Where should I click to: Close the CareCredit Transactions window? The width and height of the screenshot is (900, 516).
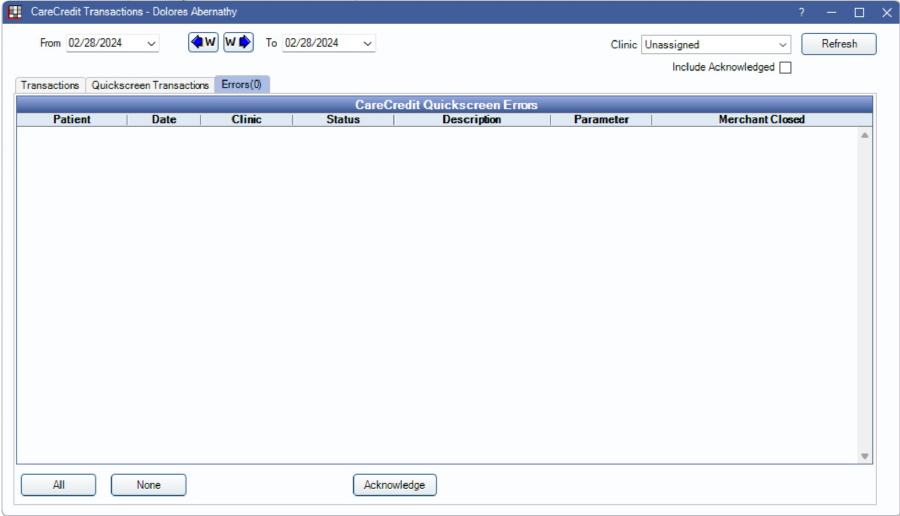[887, 12]
